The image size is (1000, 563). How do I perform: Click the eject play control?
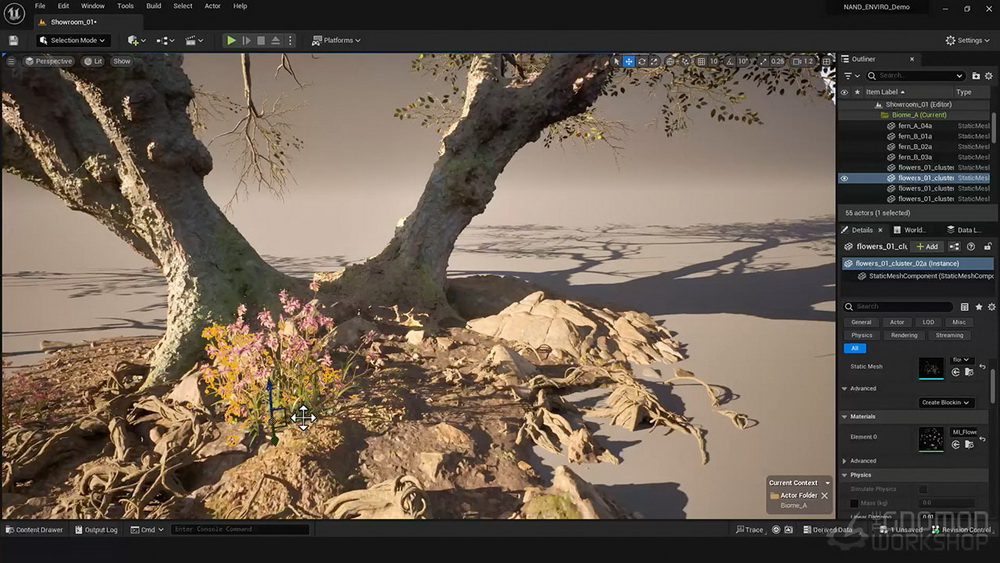click(x=276, y=40)
